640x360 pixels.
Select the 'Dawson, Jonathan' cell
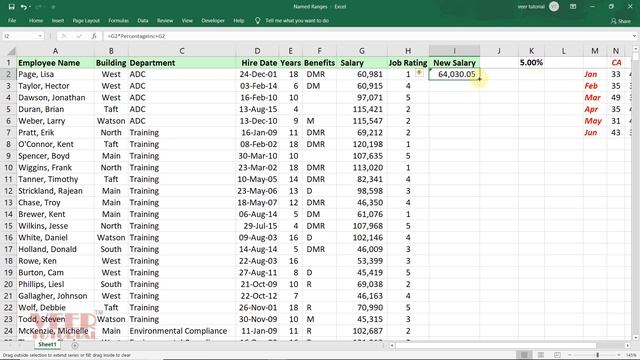coord(55,98)
